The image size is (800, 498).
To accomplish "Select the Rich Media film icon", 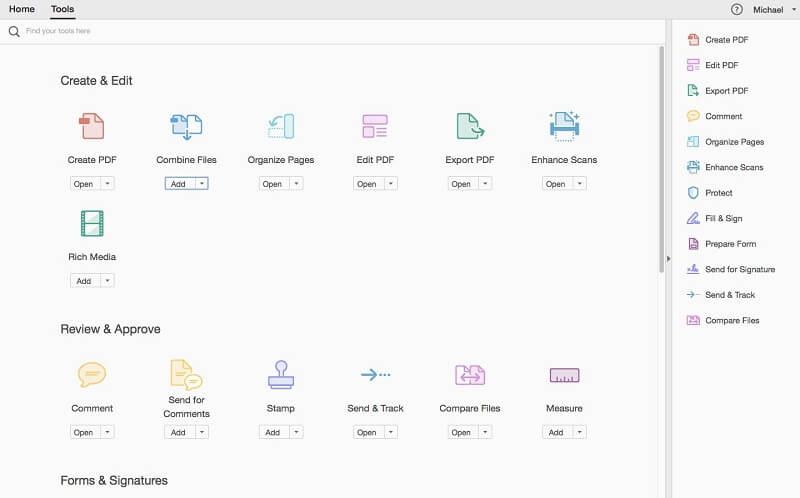I will [92, 223].
